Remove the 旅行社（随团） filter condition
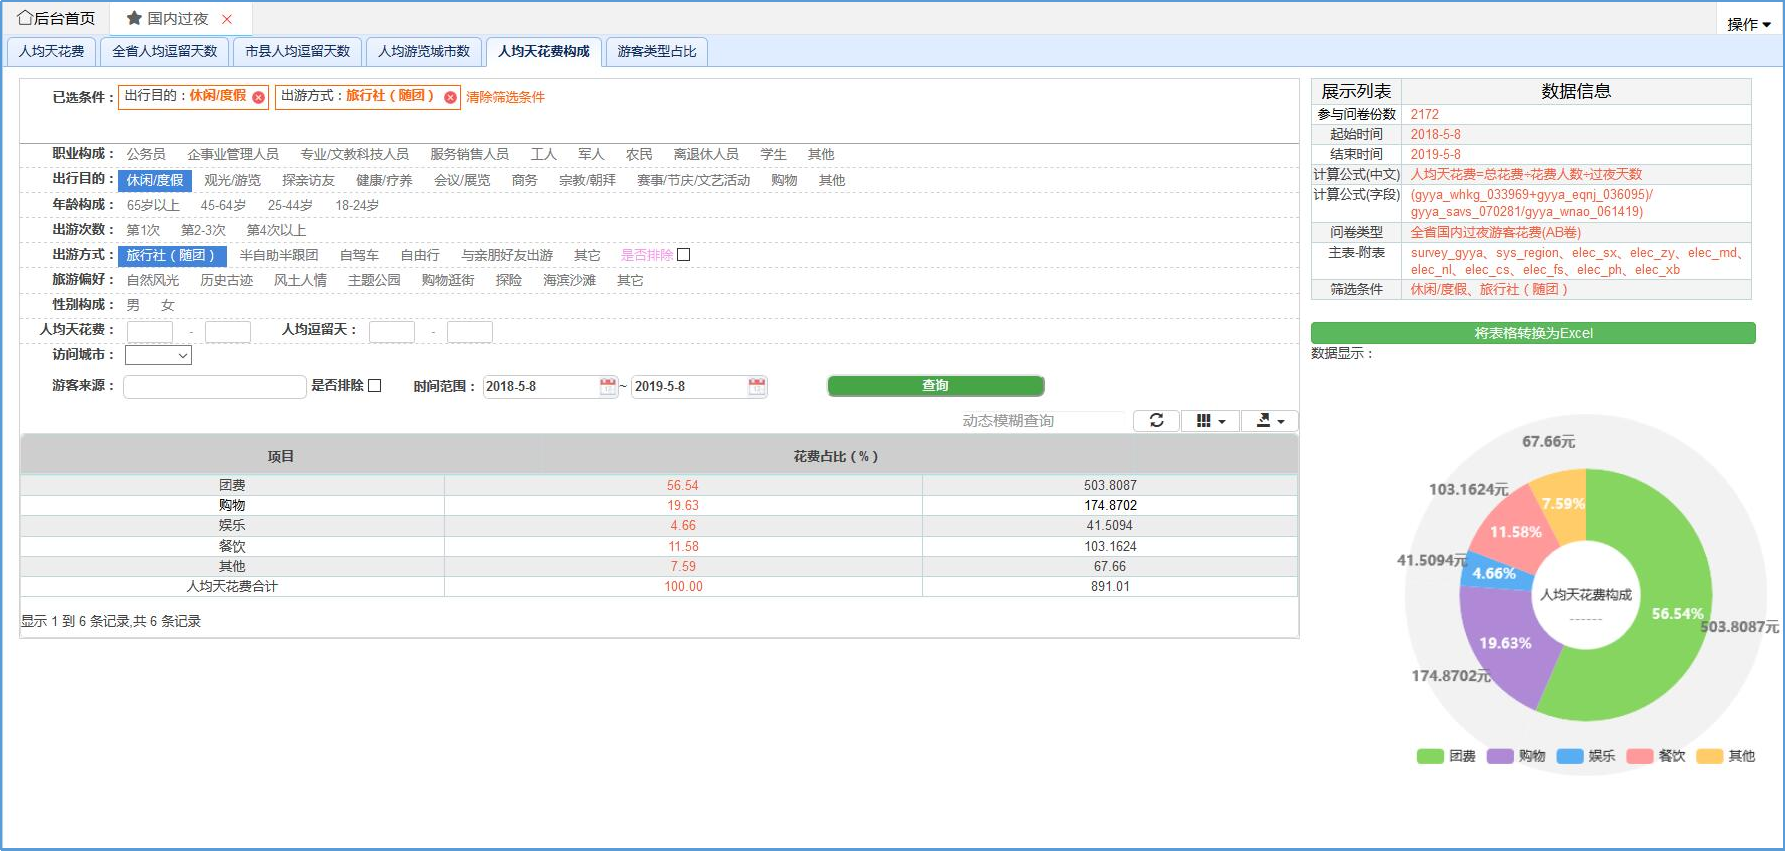 [450, 97]
